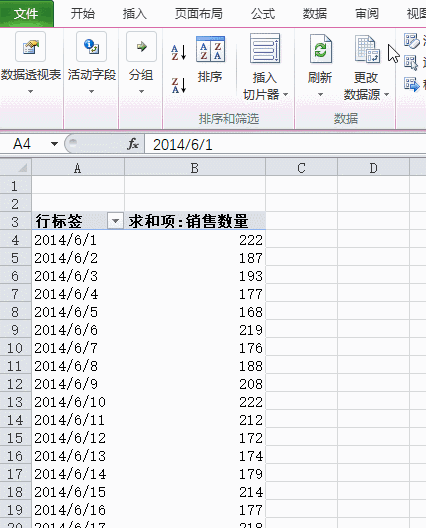Select cell with date 2014/6/10
The width and height of the screenshot is (426, 528).
[x=78, y=402]
